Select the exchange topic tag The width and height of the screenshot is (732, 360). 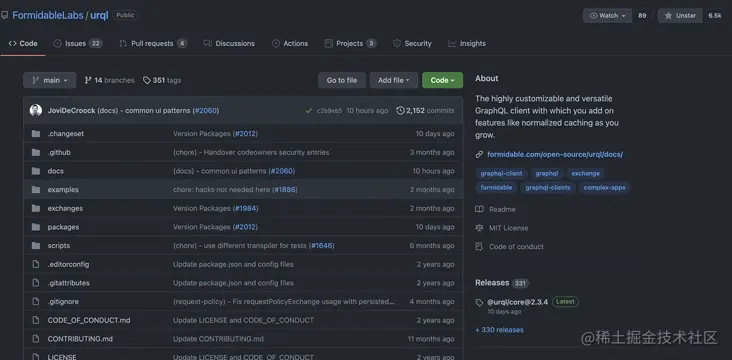(585, 174)
